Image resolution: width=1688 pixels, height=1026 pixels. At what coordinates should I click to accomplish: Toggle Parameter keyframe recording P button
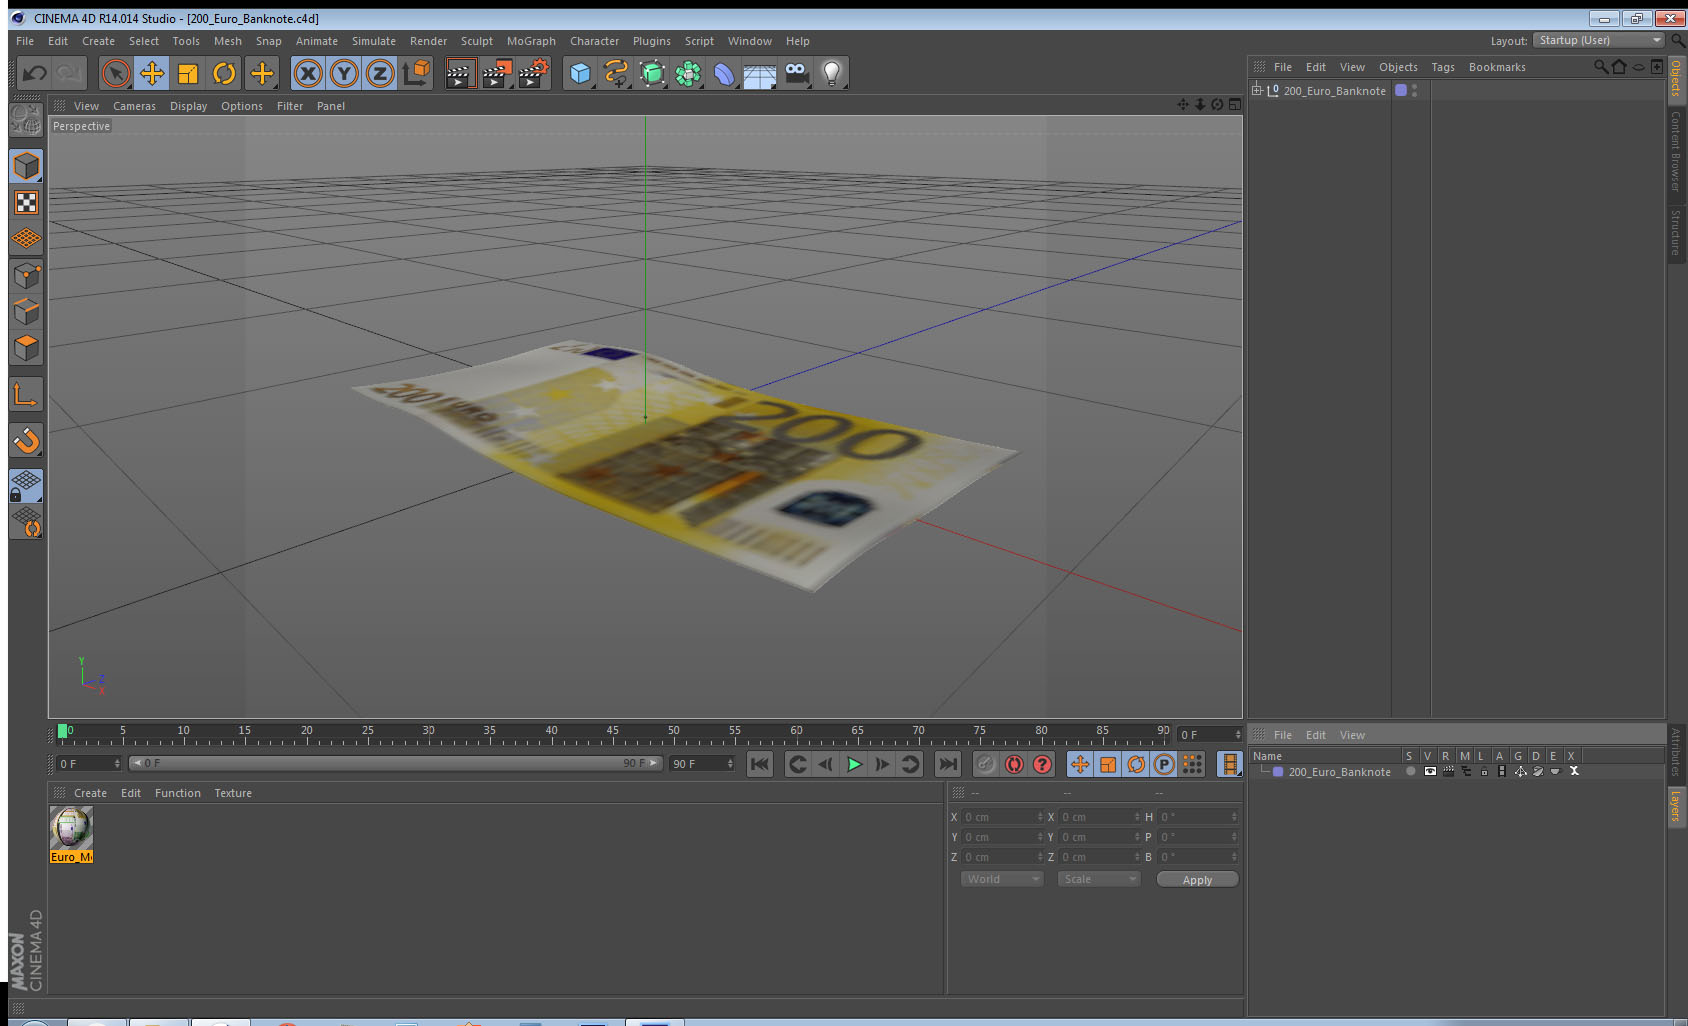[x=1164, y=764]
